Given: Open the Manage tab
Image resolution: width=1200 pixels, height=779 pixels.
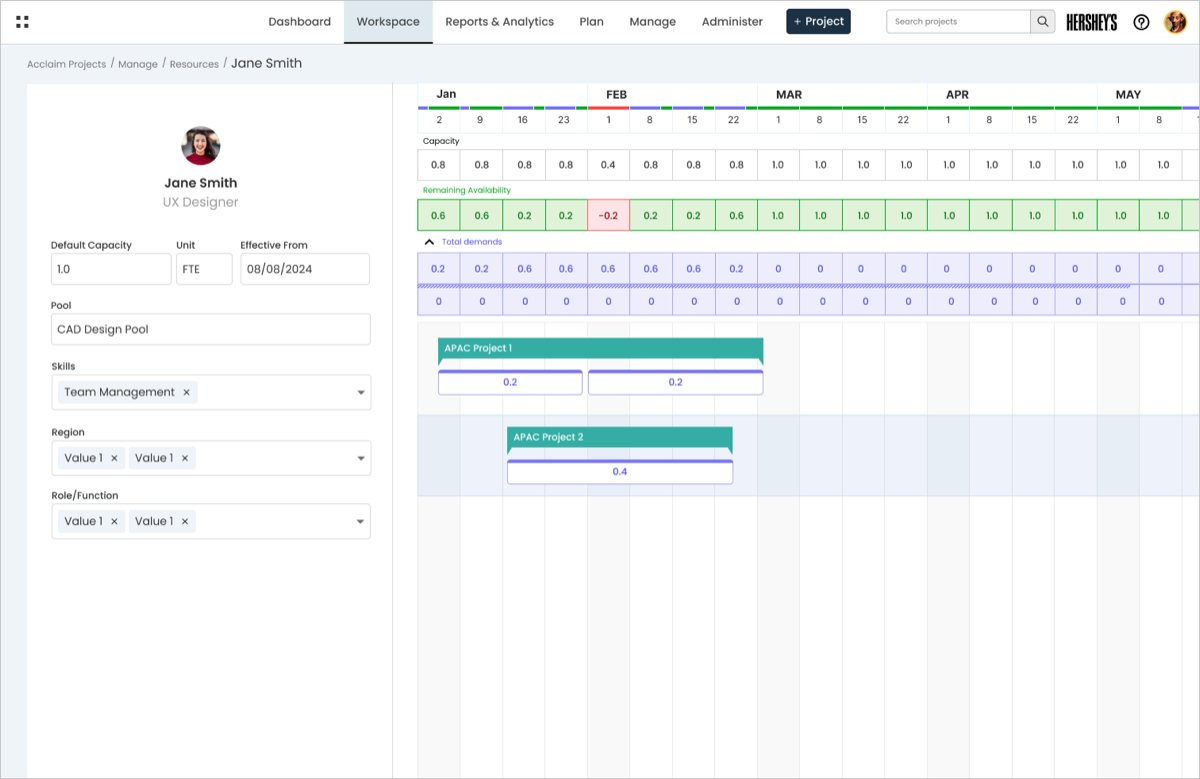Looking at the screenshot, I should [x=652, y=22].
